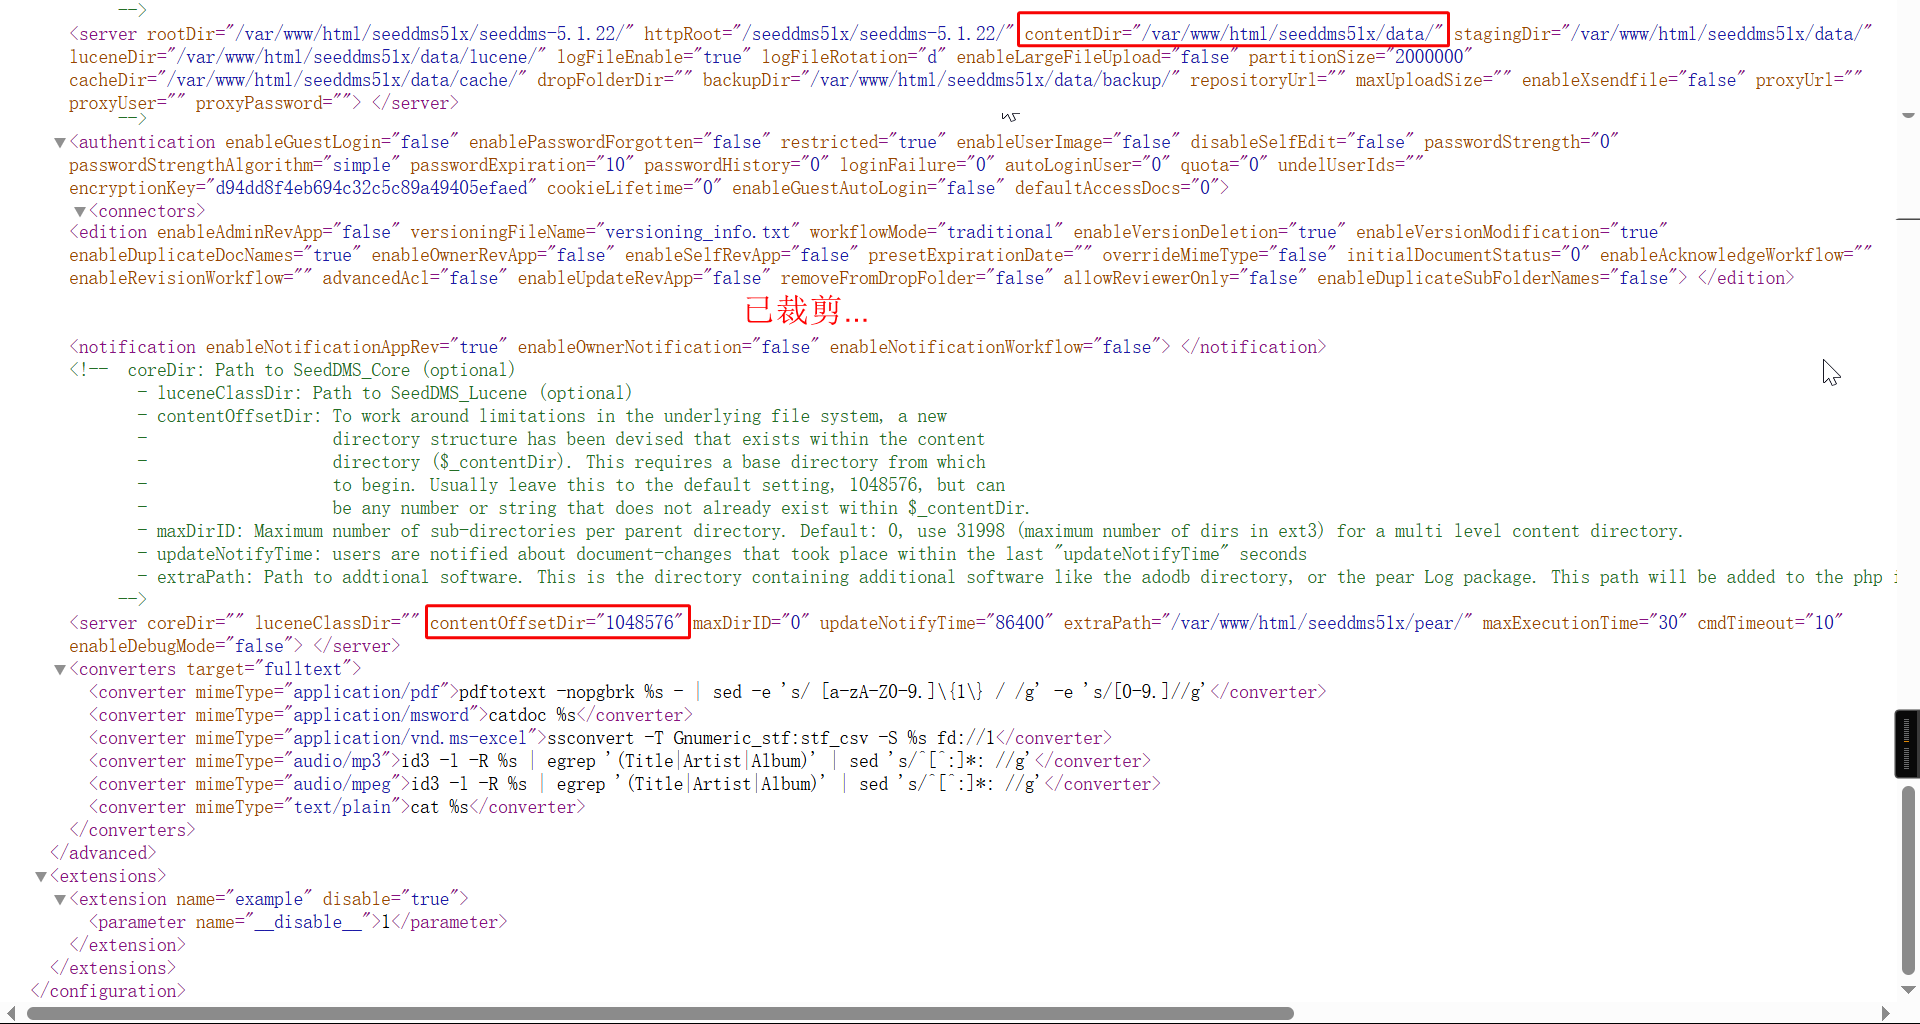Click the black grip handle on right edge
Viewport: 1920px width, 1024px height.
(x=1907, y=743)
